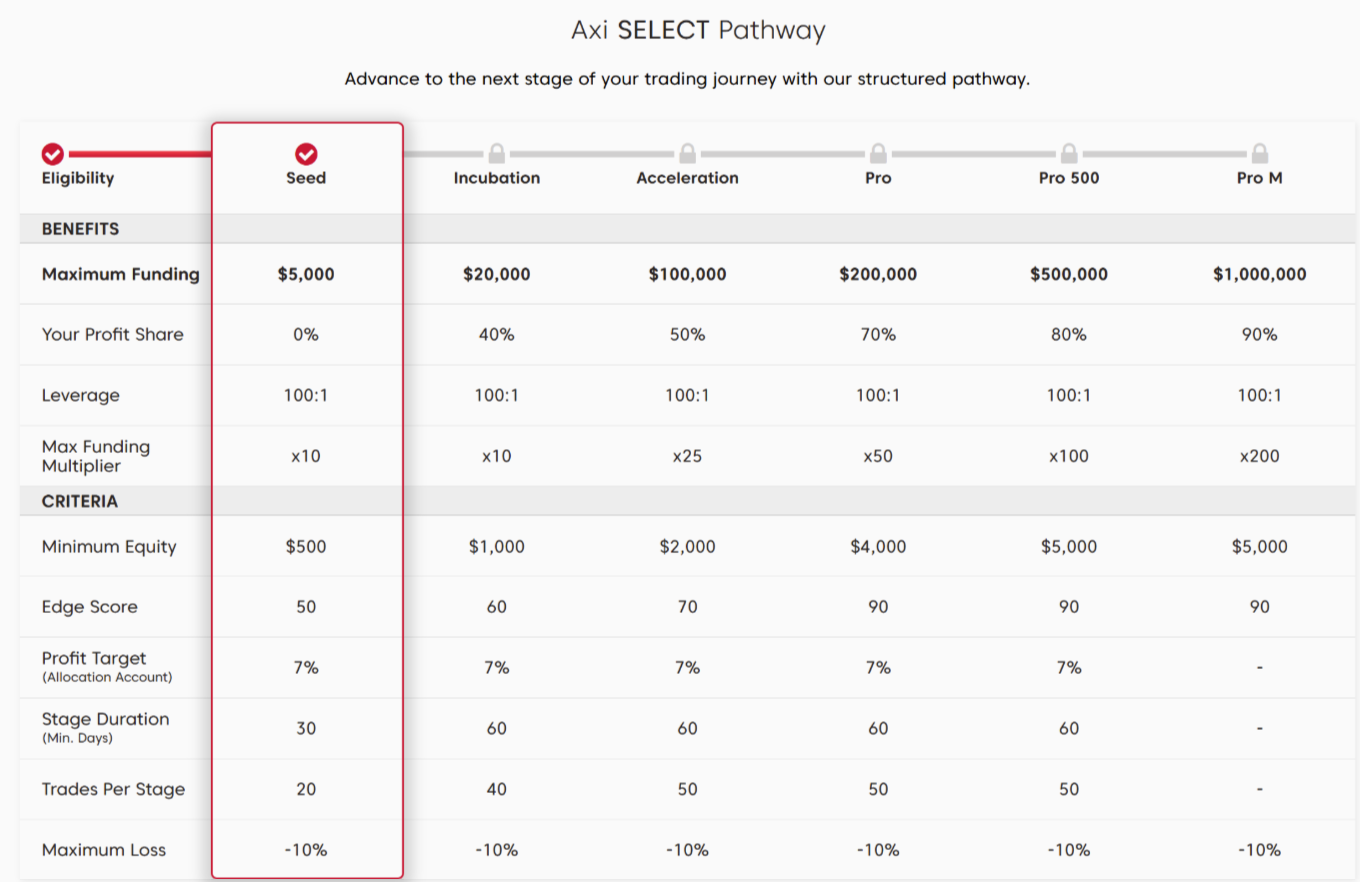Click the Seed $5,000 maximum funding cell
Image resolution: width=1360 pixels, height=882 pixels.
tap(306, 274)
